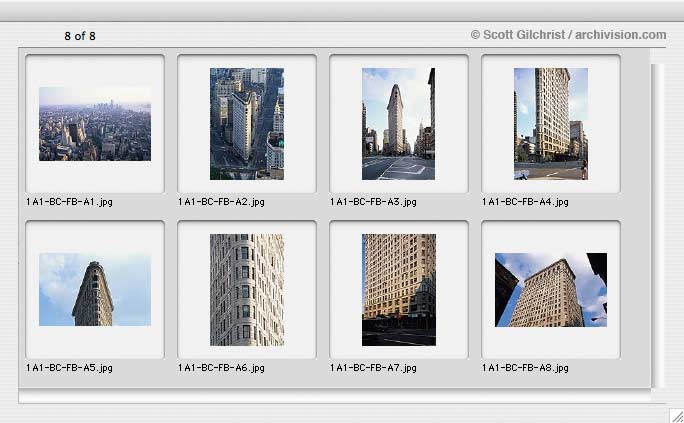The height and width of the screenshot is (423, 684).
Task: Click the filename 1A1-BC-FB-A8.jpg
Action: coord(525,368)
